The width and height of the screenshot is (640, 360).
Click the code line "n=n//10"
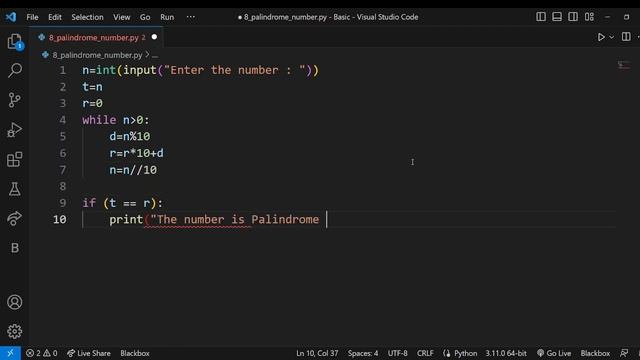coord(133,170)
